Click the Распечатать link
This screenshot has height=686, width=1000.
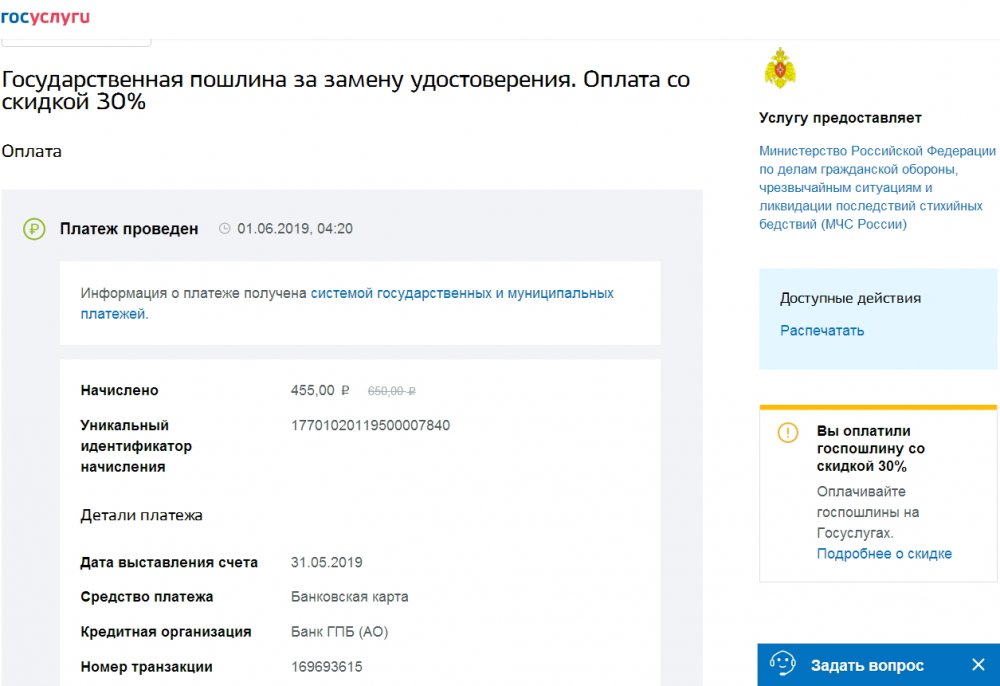click(x=821, y=330)
